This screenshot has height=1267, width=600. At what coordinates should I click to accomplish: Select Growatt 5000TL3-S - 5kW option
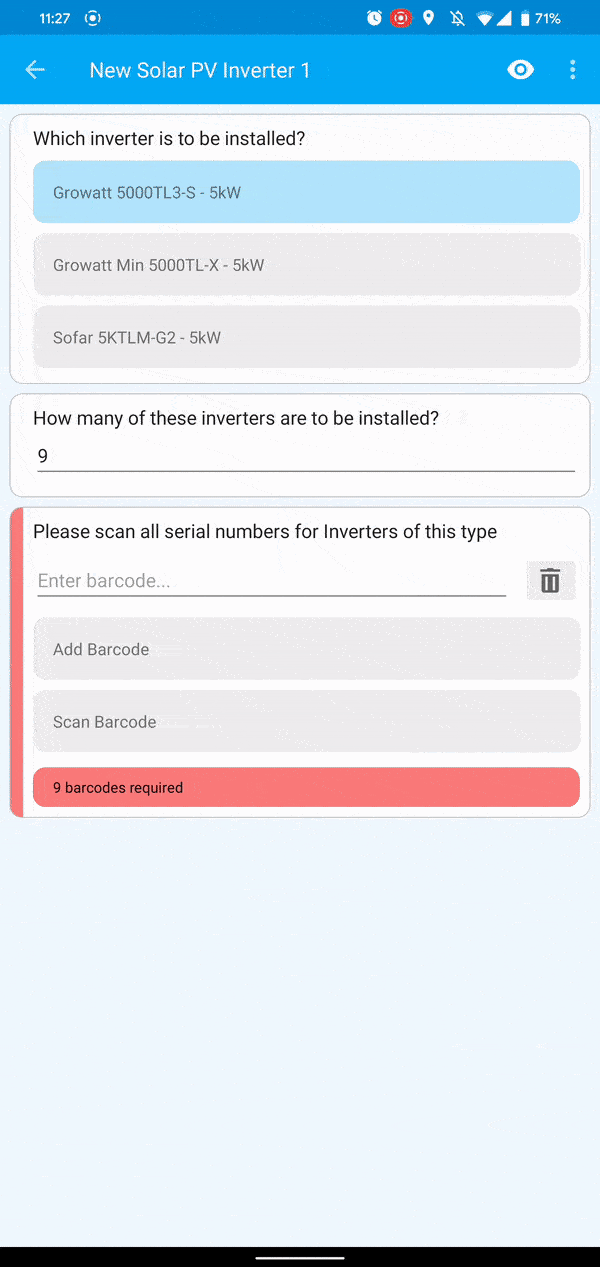(306, 192)
